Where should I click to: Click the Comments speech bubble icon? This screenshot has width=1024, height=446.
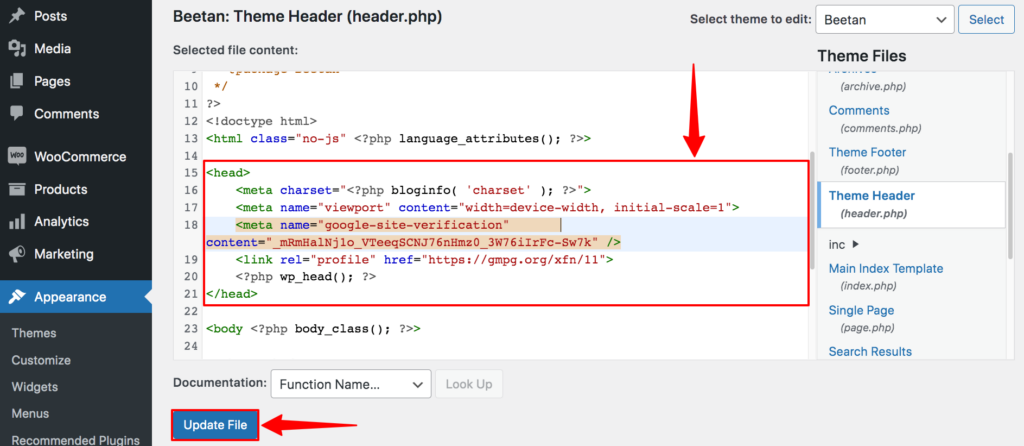click(x=17, y=114)
